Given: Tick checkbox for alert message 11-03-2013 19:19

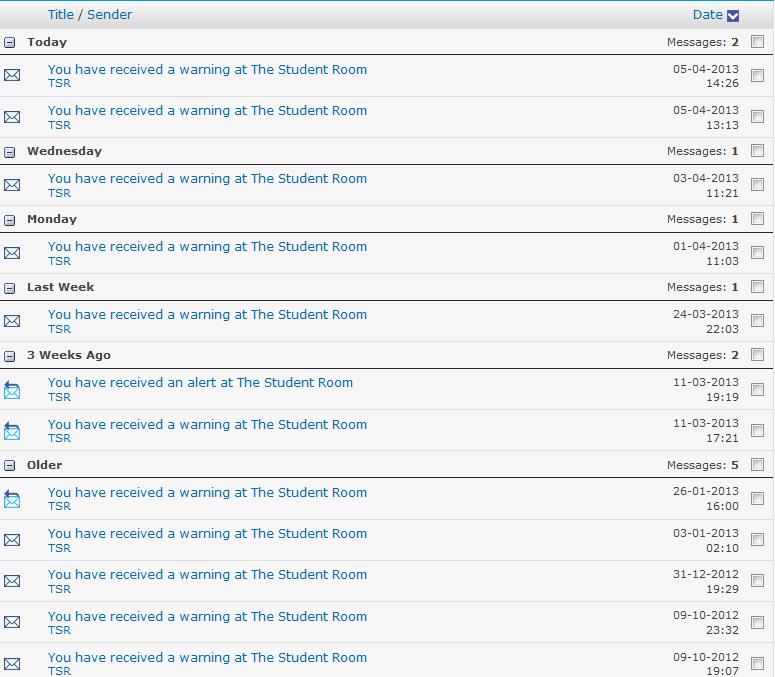Looking at the screenshot, I should click(757, 389).
